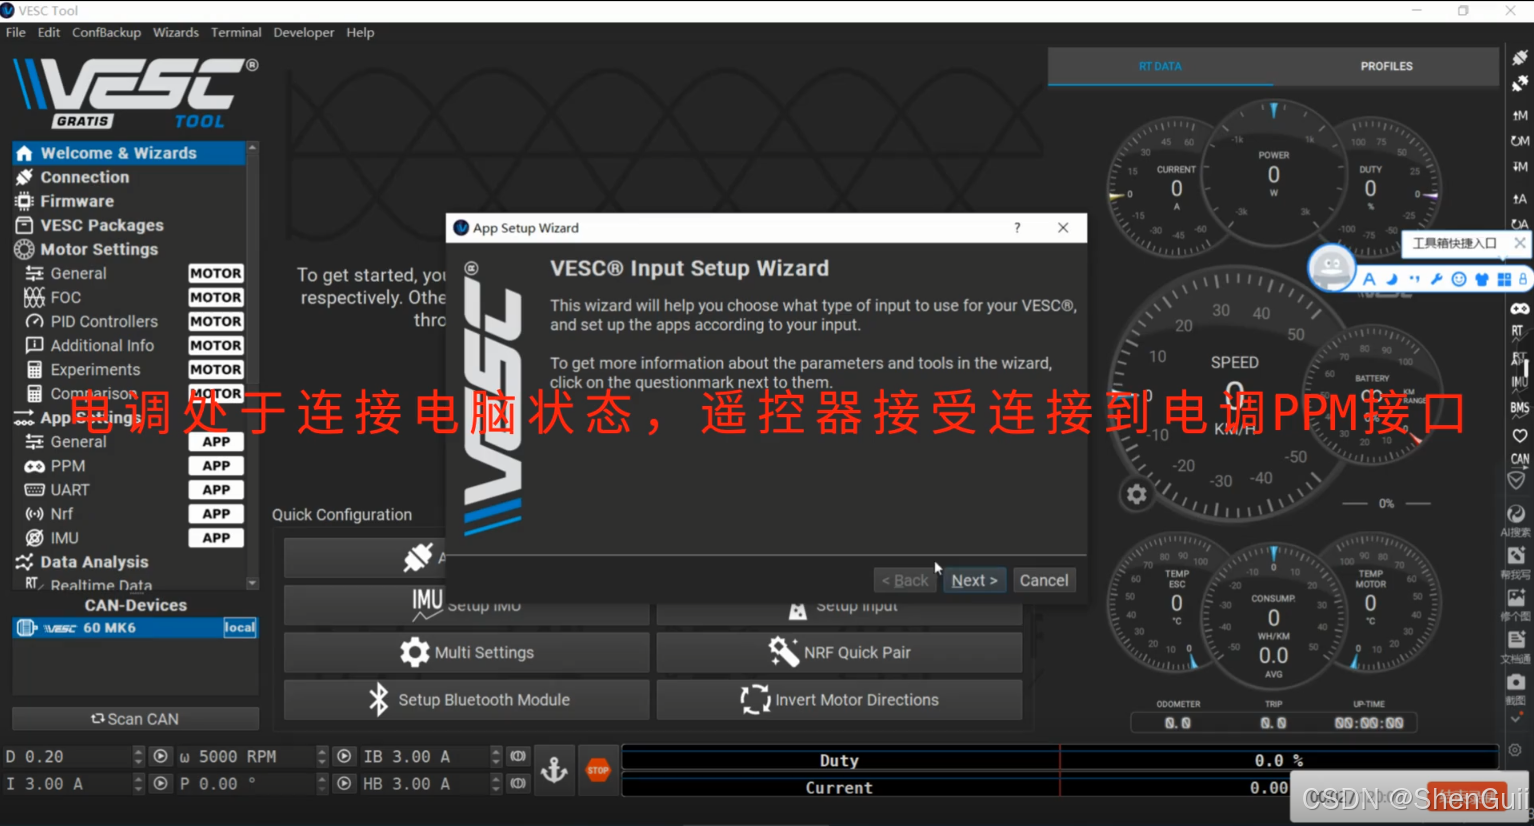The height and width of the screenshot is (826, 1534).
Task: Click the NRF Quick Pair button
Action: pos(839,652)
